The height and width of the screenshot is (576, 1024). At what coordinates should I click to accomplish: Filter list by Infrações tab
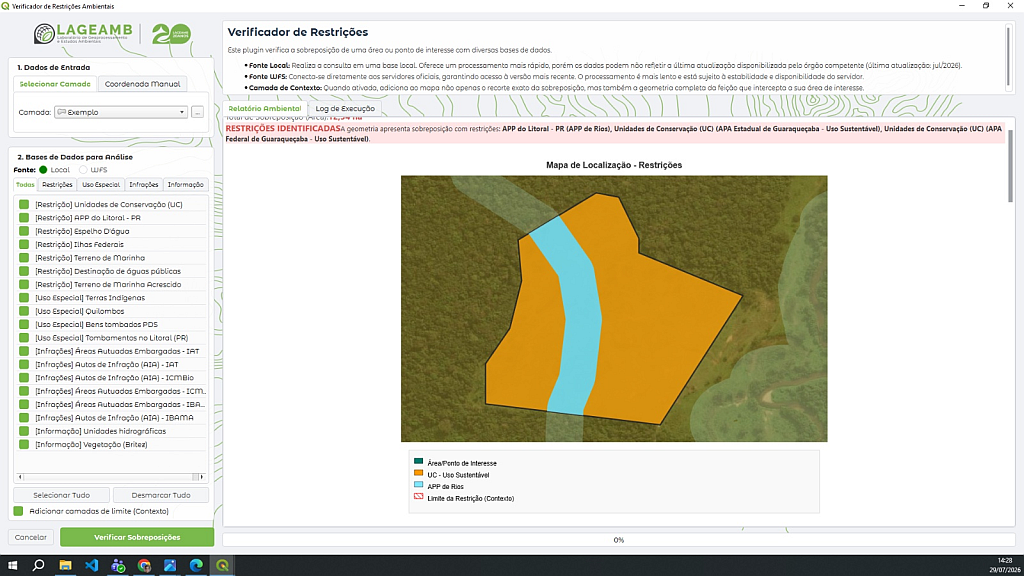(144, 185)
